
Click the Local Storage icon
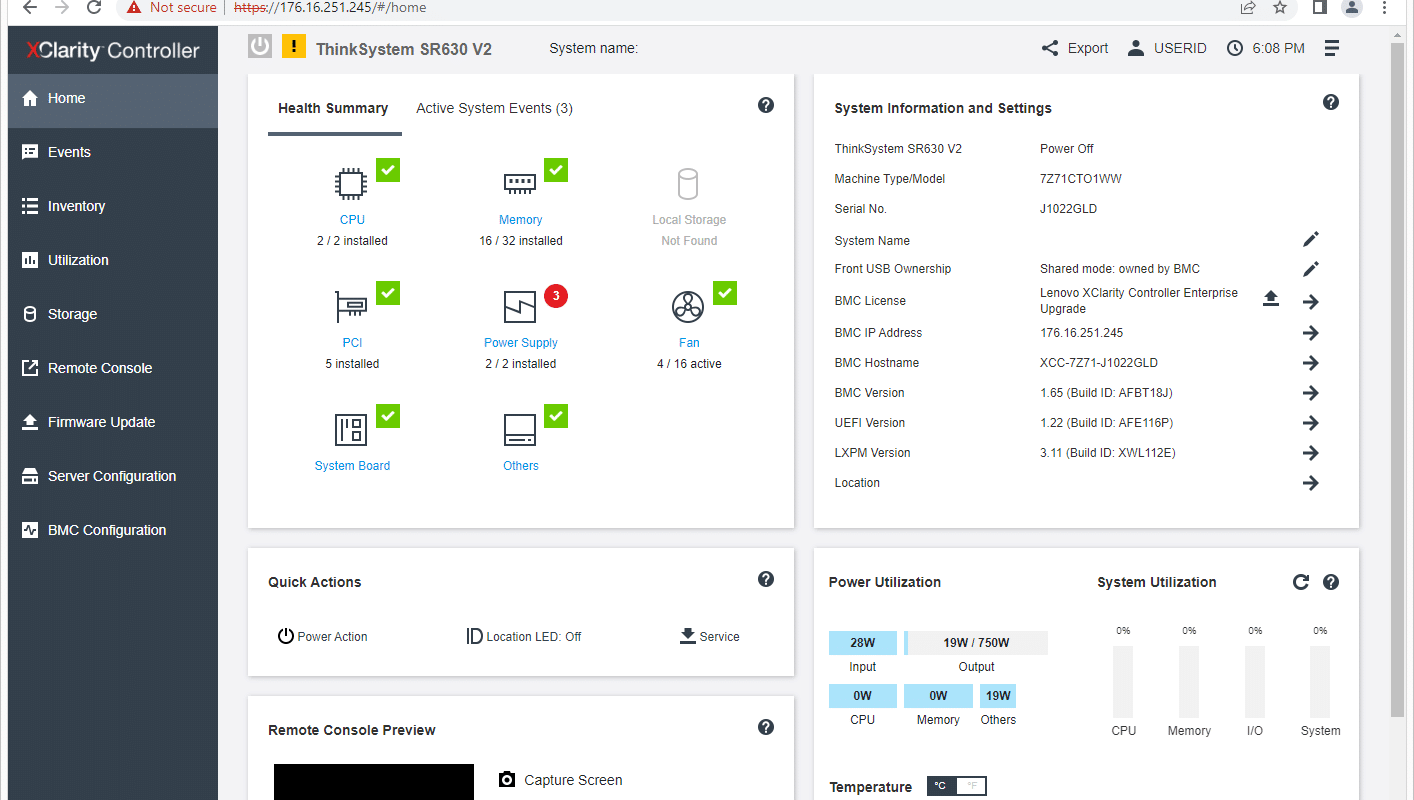pyautogui.click(x=688, y=184)
